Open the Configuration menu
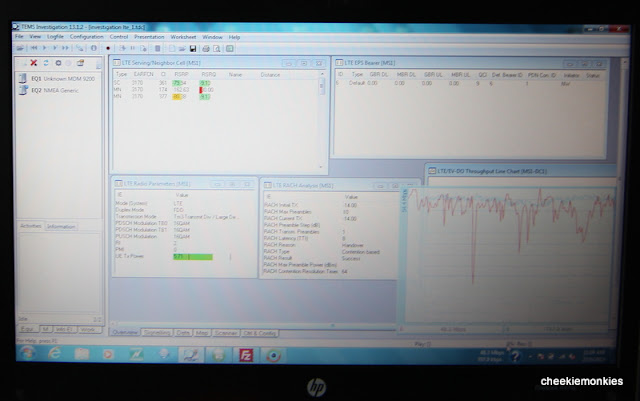 click(87, 37)
